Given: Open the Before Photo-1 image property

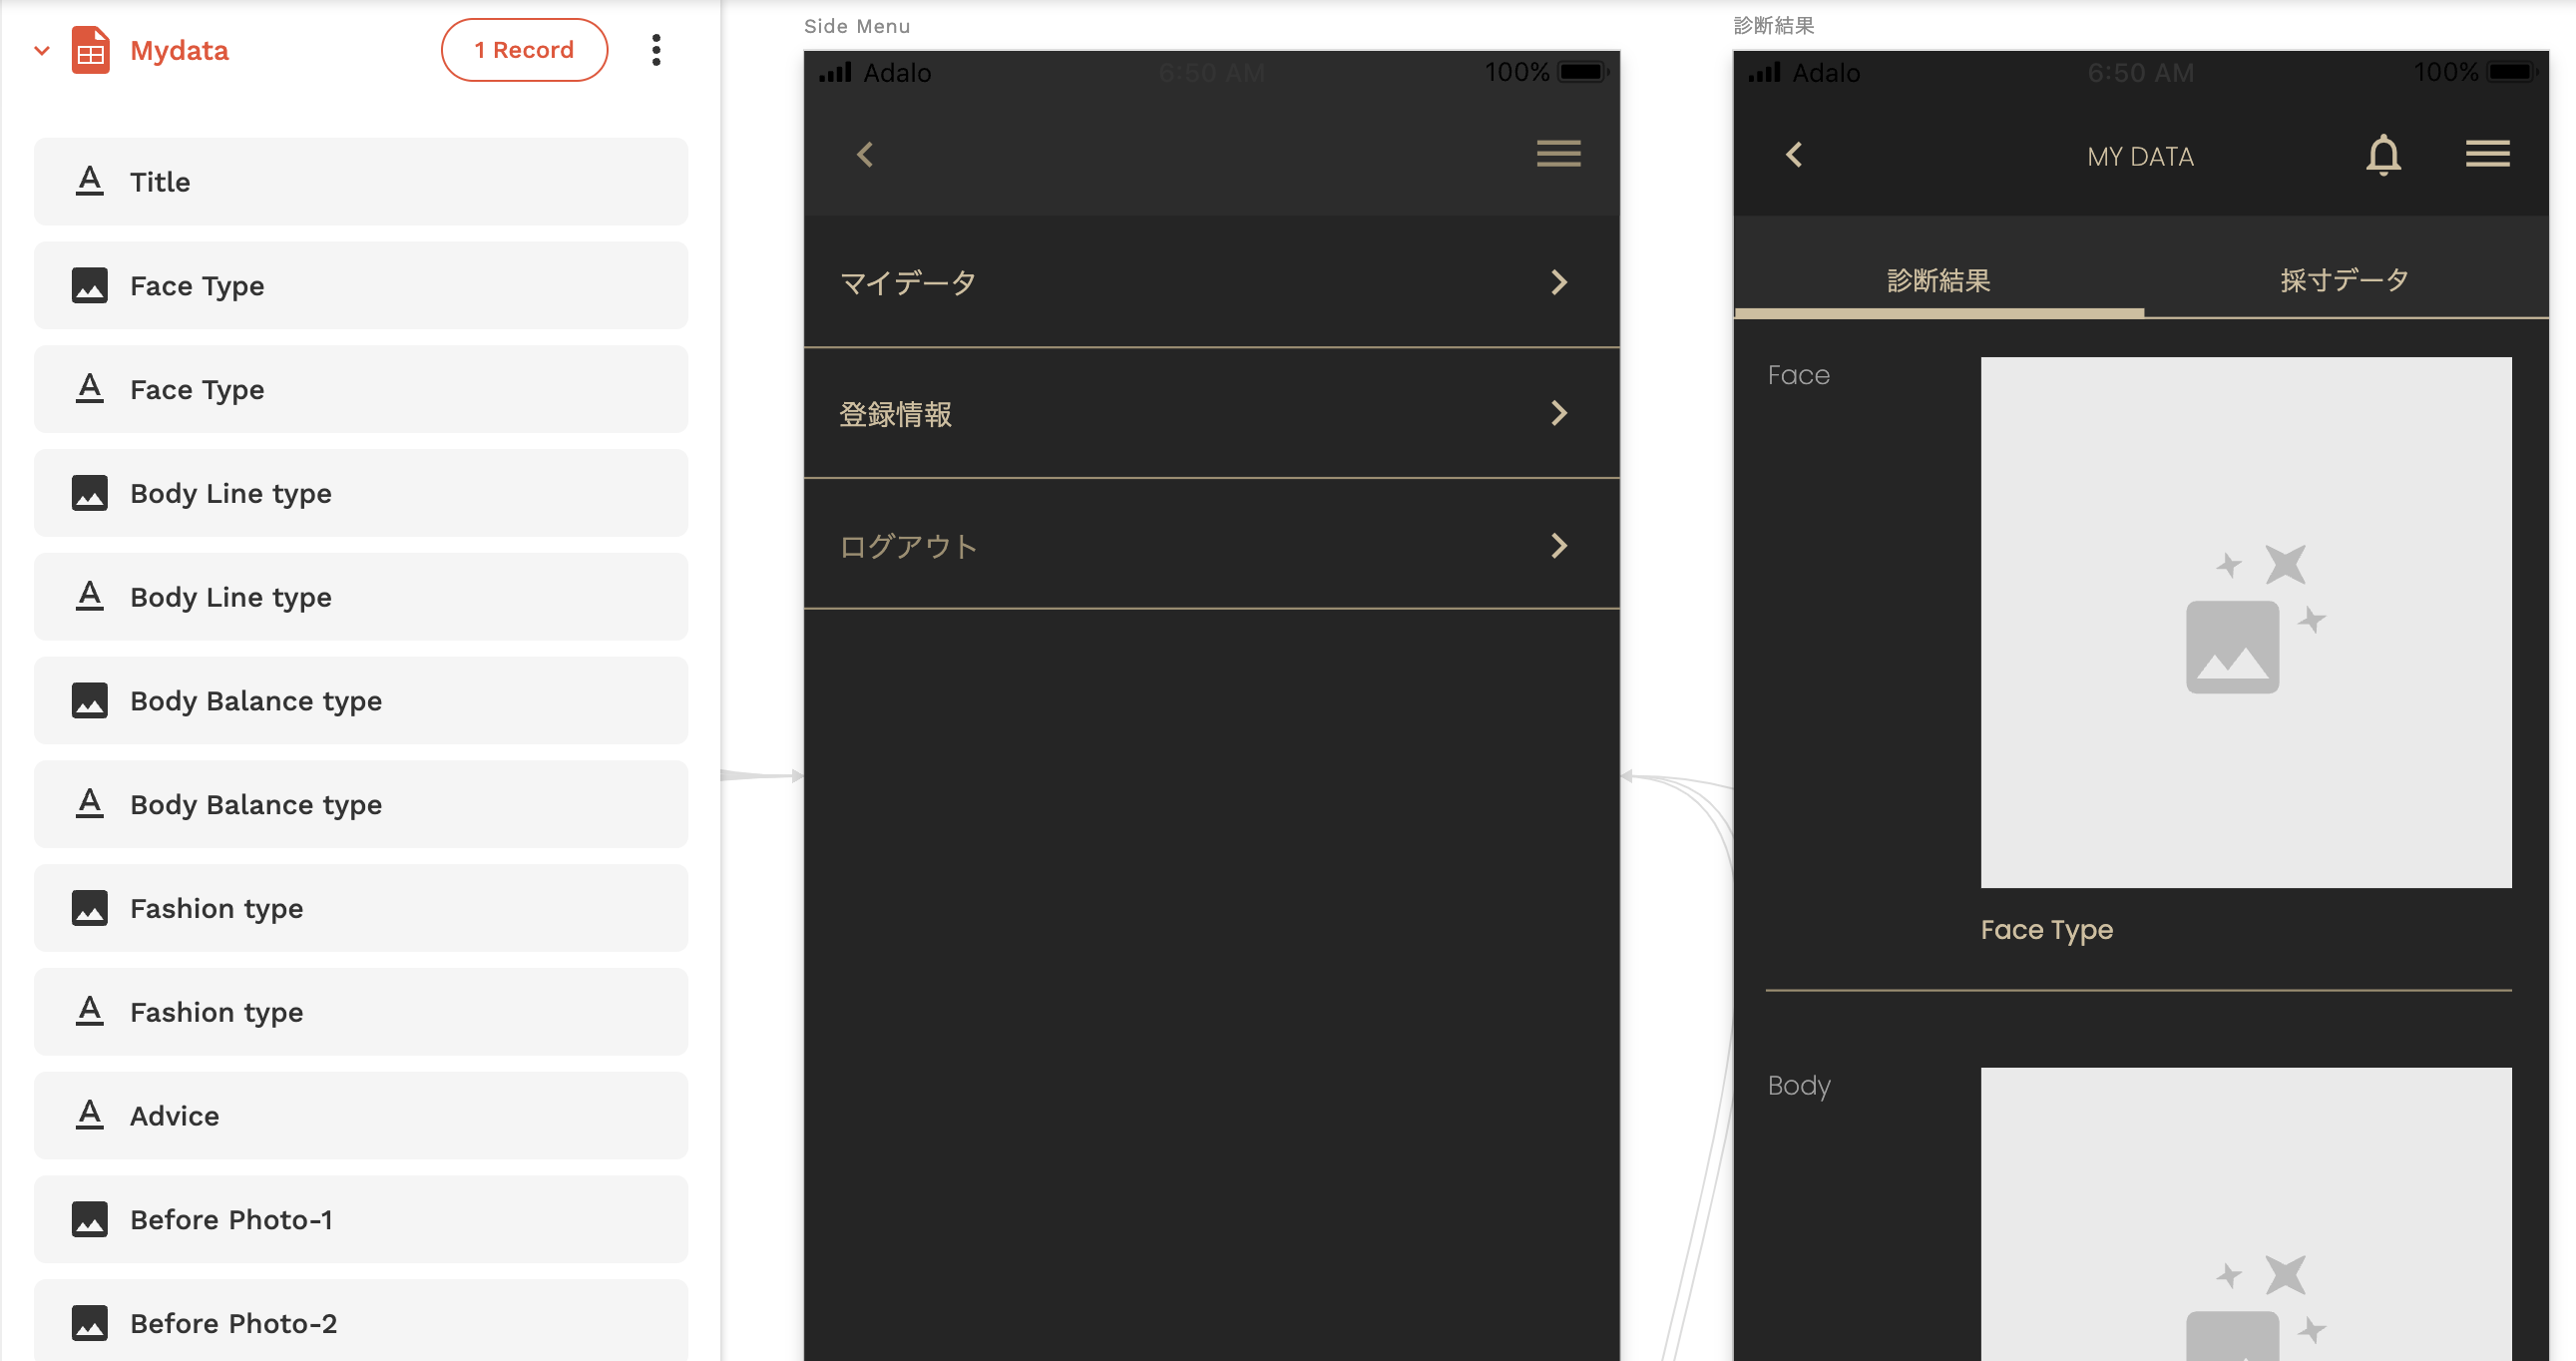Looking at the screenshot, I should tap(361, 1220).
